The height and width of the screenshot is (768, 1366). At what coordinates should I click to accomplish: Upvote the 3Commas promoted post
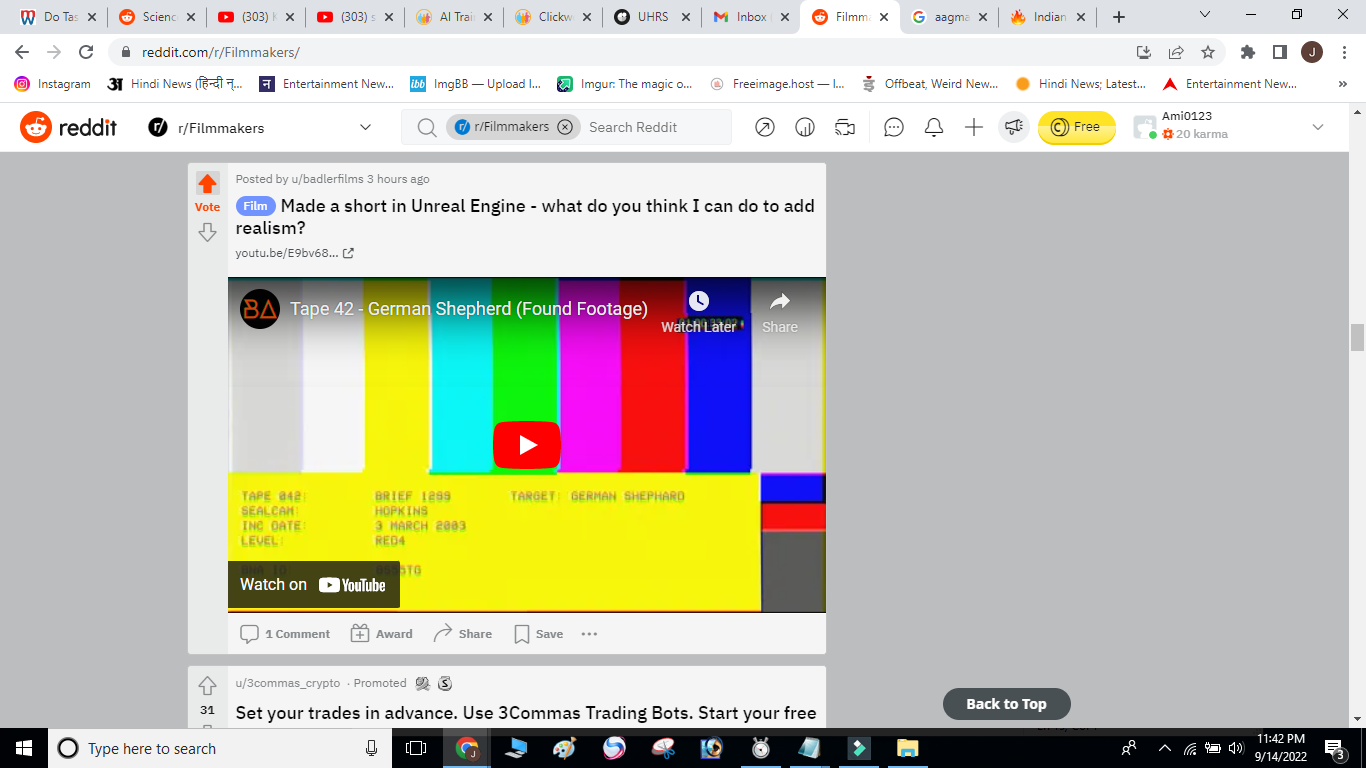point(207,686)
